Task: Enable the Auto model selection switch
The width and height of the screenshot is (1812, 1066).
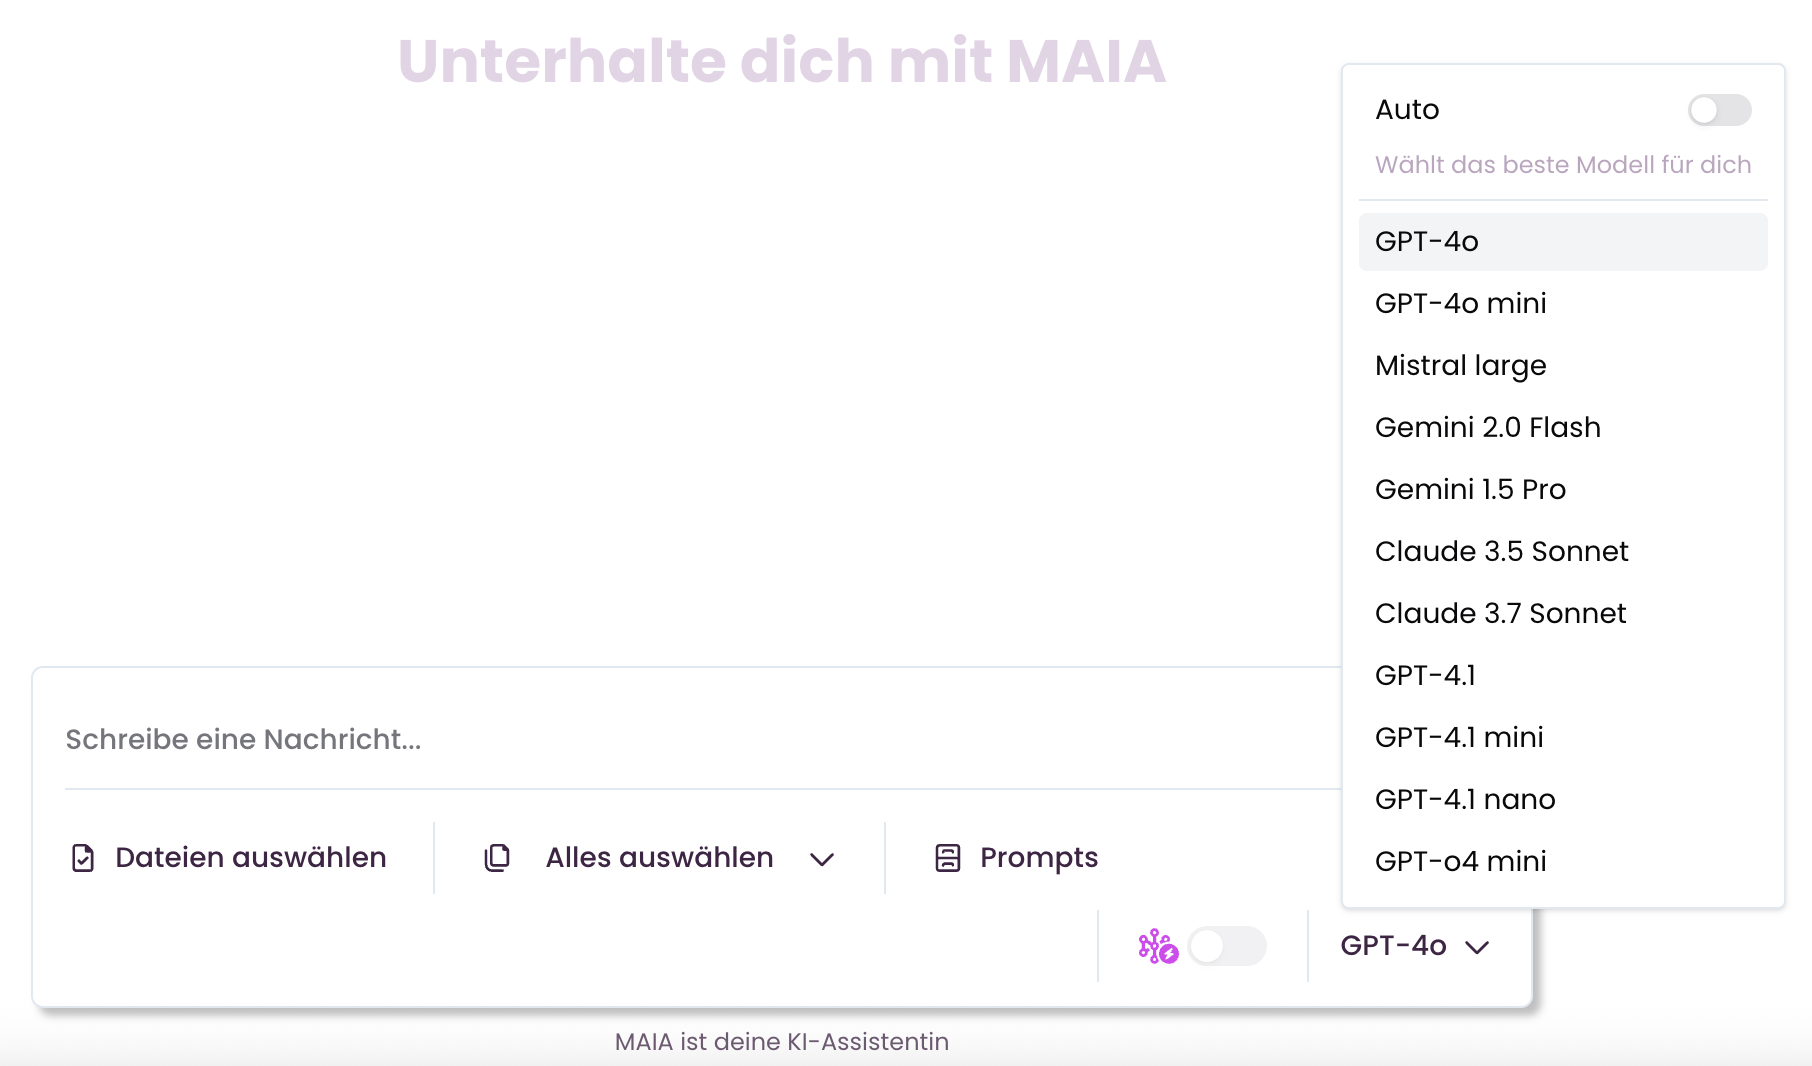Action: point(1719,110)
